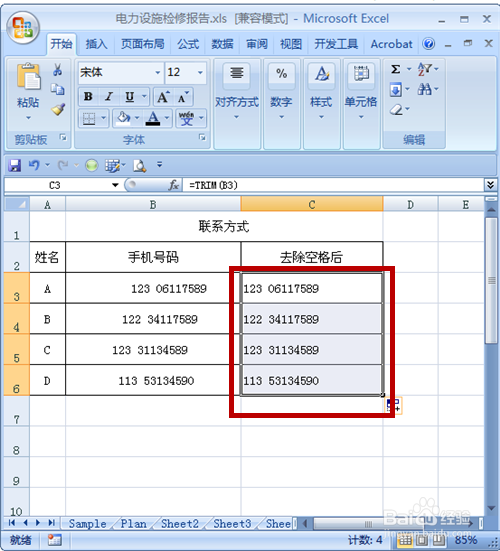Switch to the 数据 ribbon tab
This screenshot has height=551, width=500.
(x=222, y=44)
